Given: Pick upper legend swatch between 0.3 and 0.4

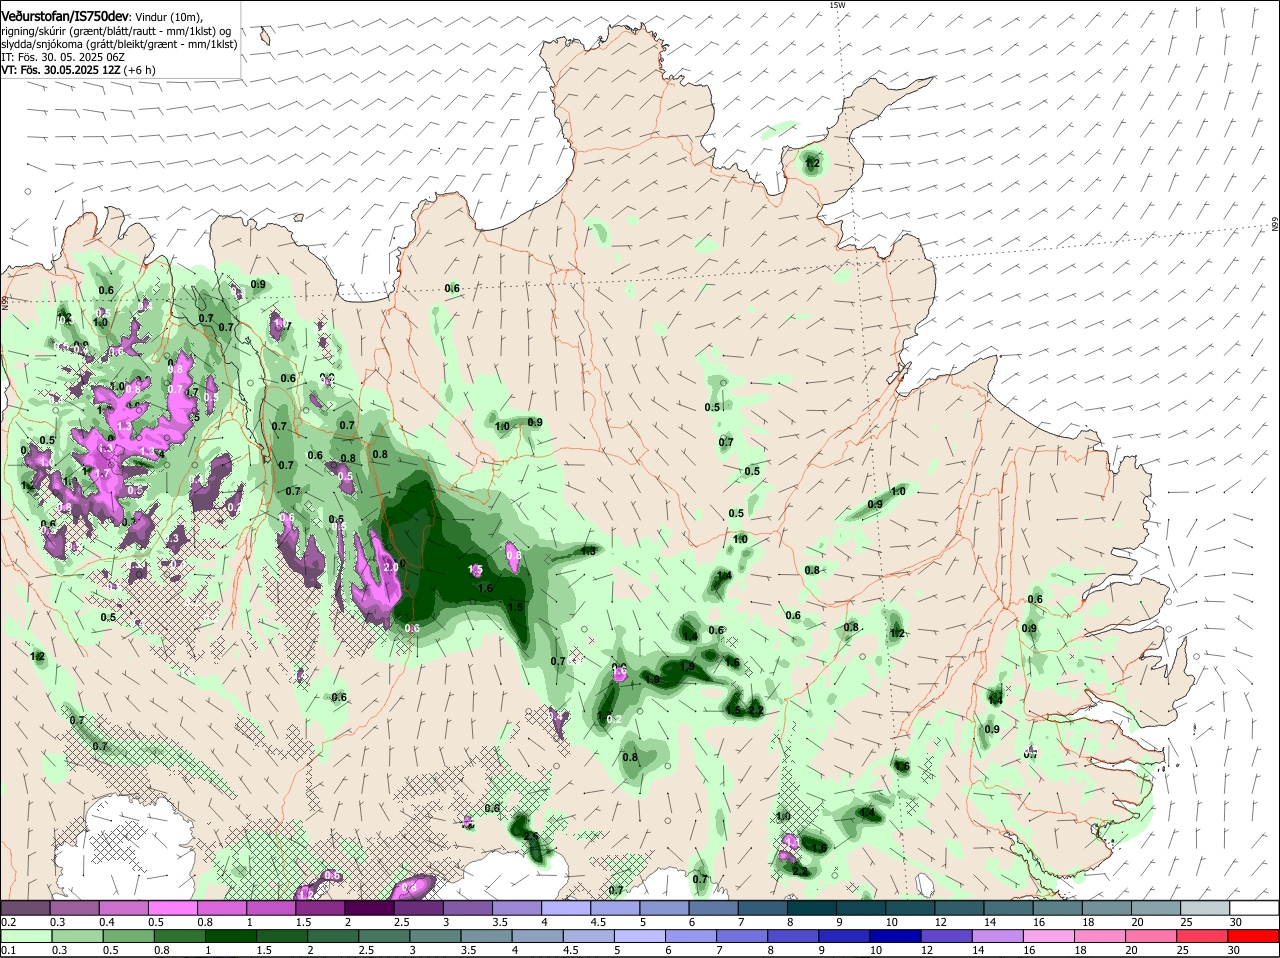Looking at the screenshot, I should (74, 908).
